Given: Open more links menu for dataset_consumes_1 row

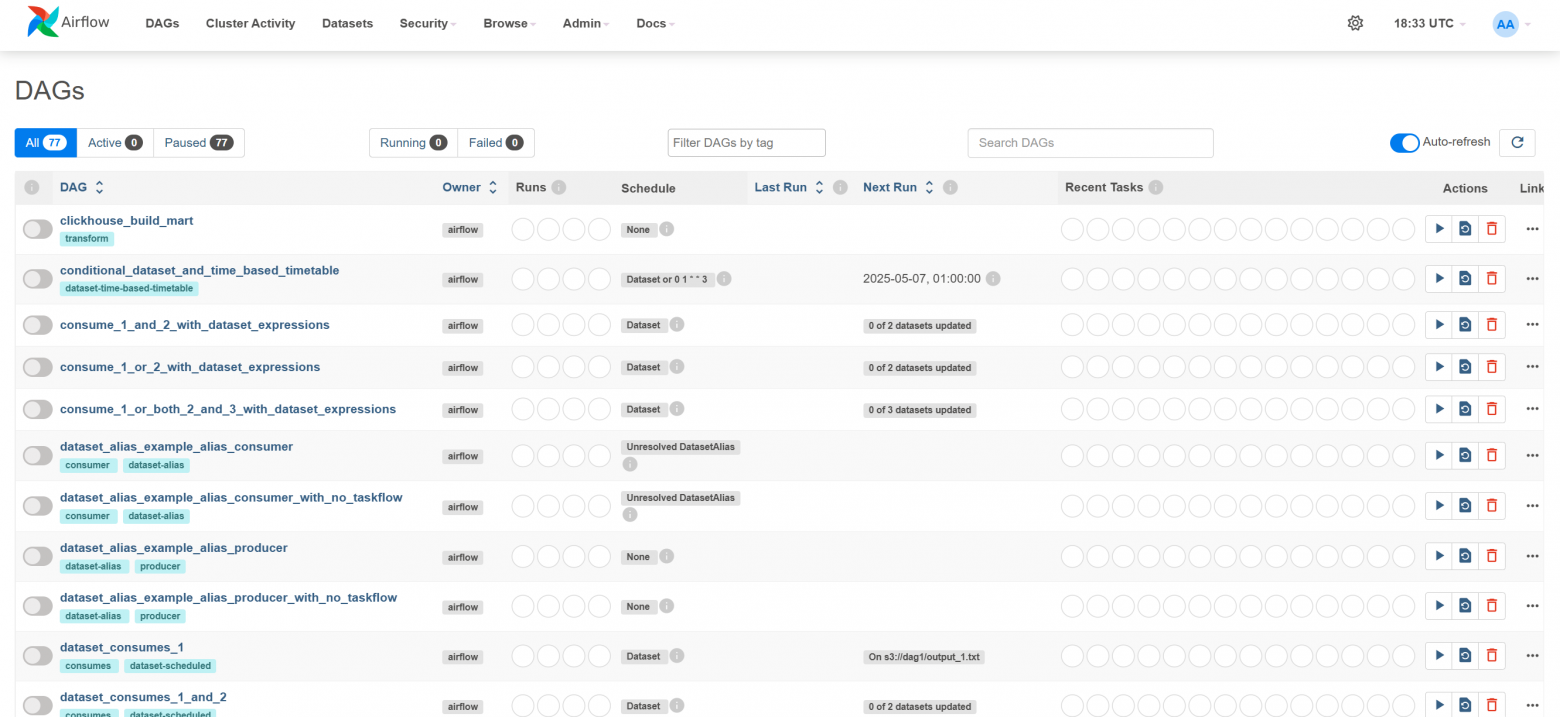Looking at the screenshot, I should 1532,656.
